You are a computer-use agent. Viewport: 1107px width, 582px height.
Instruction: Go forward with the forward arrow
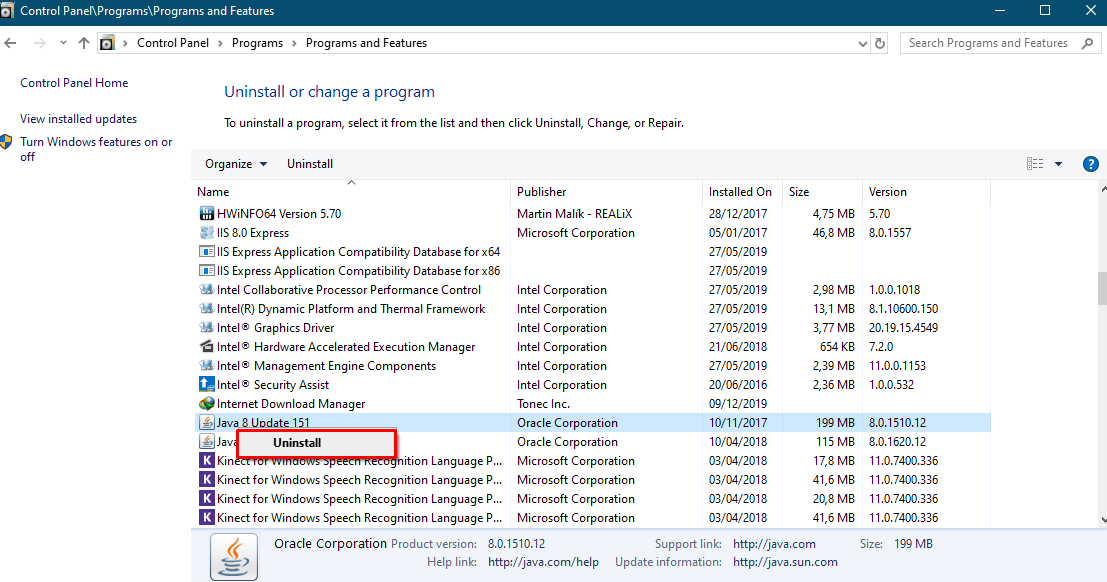(40, 43)
